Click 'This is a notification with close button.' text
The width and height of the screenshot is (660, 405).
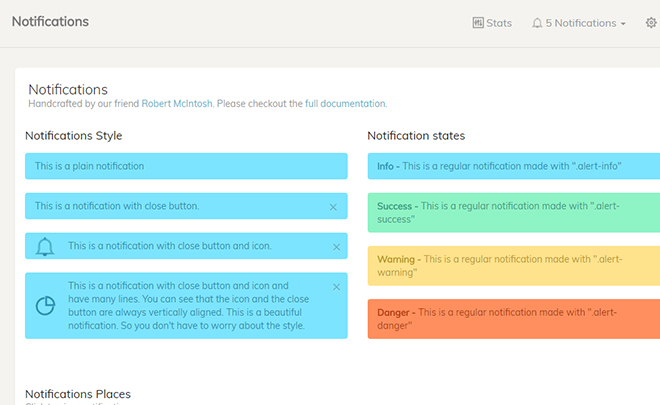pos(117,206)
